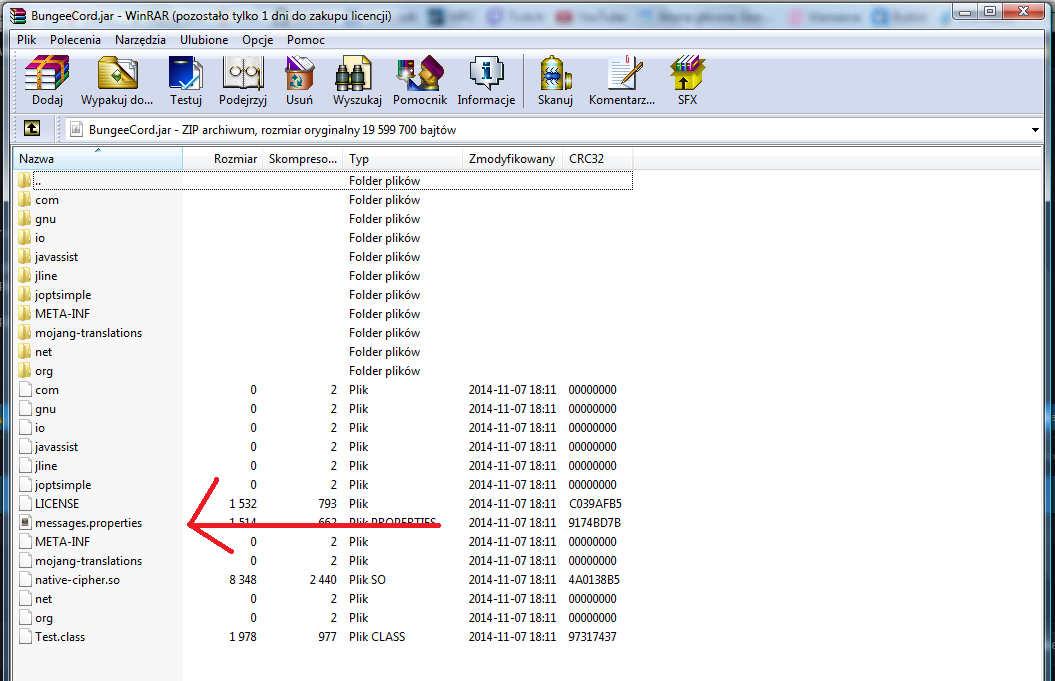Select the org folder row
The image size is (1055, 681).
coord(323,371)
